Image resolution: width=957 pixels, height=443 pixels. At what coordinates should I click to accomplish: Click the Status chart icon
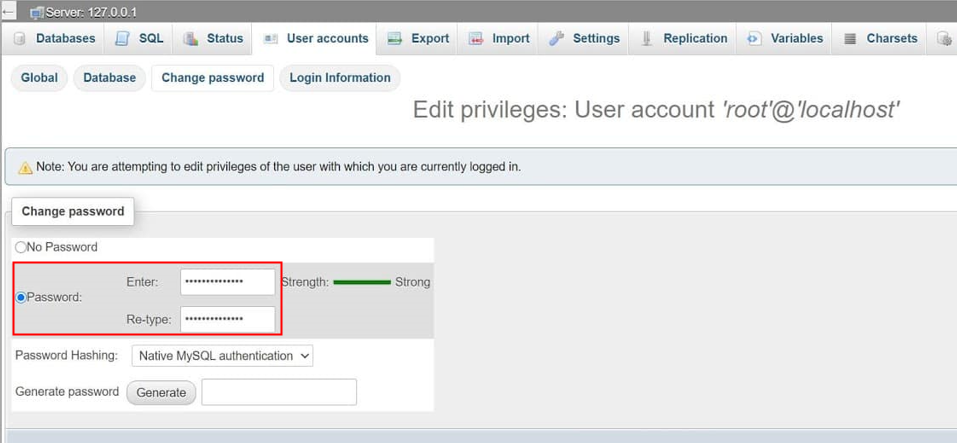pyautogui.click(x=190, y=38)
